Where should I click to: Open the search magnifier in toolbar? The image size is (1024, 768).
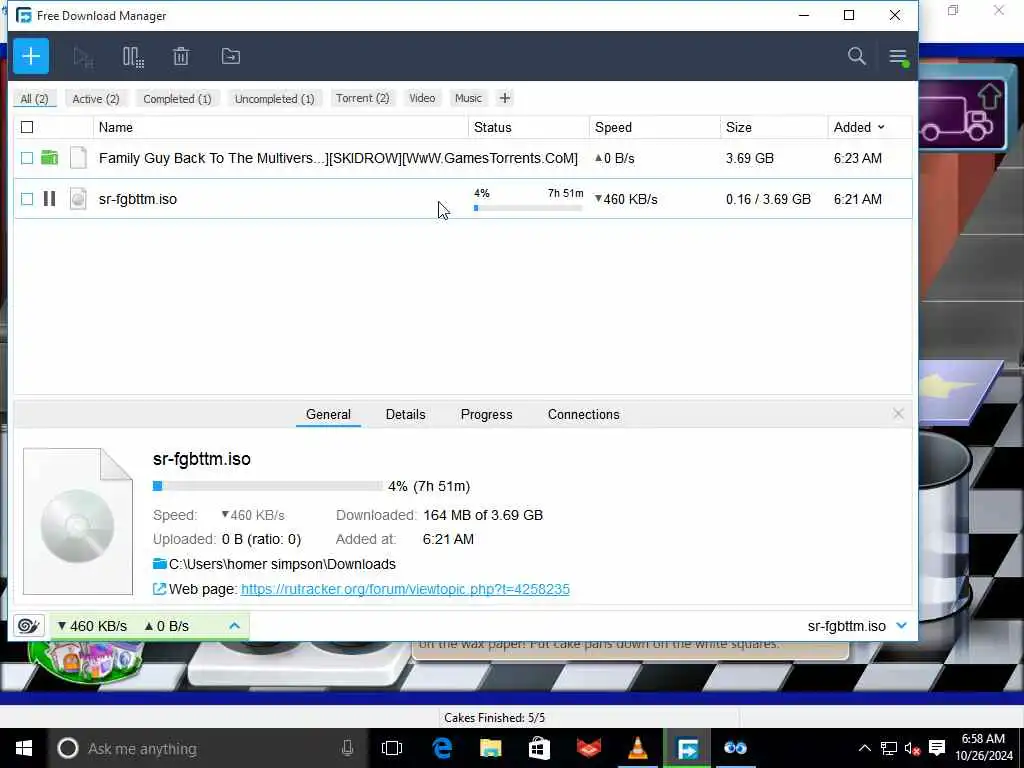tap(857, 56)
